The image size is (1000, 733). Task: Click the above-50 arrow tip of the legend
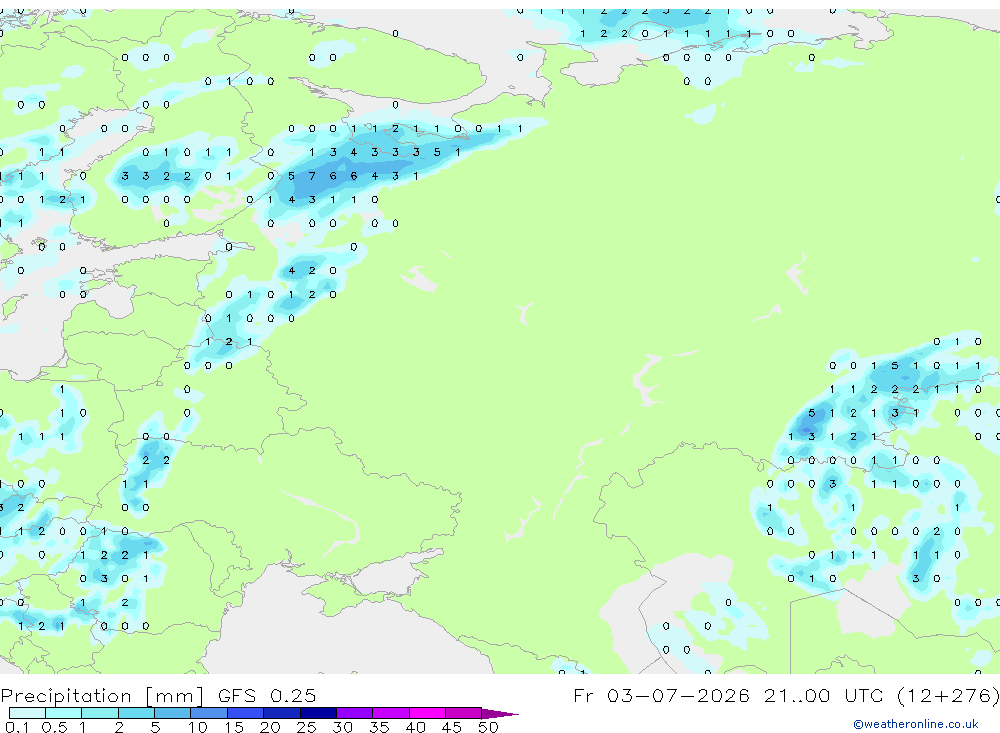501,713
